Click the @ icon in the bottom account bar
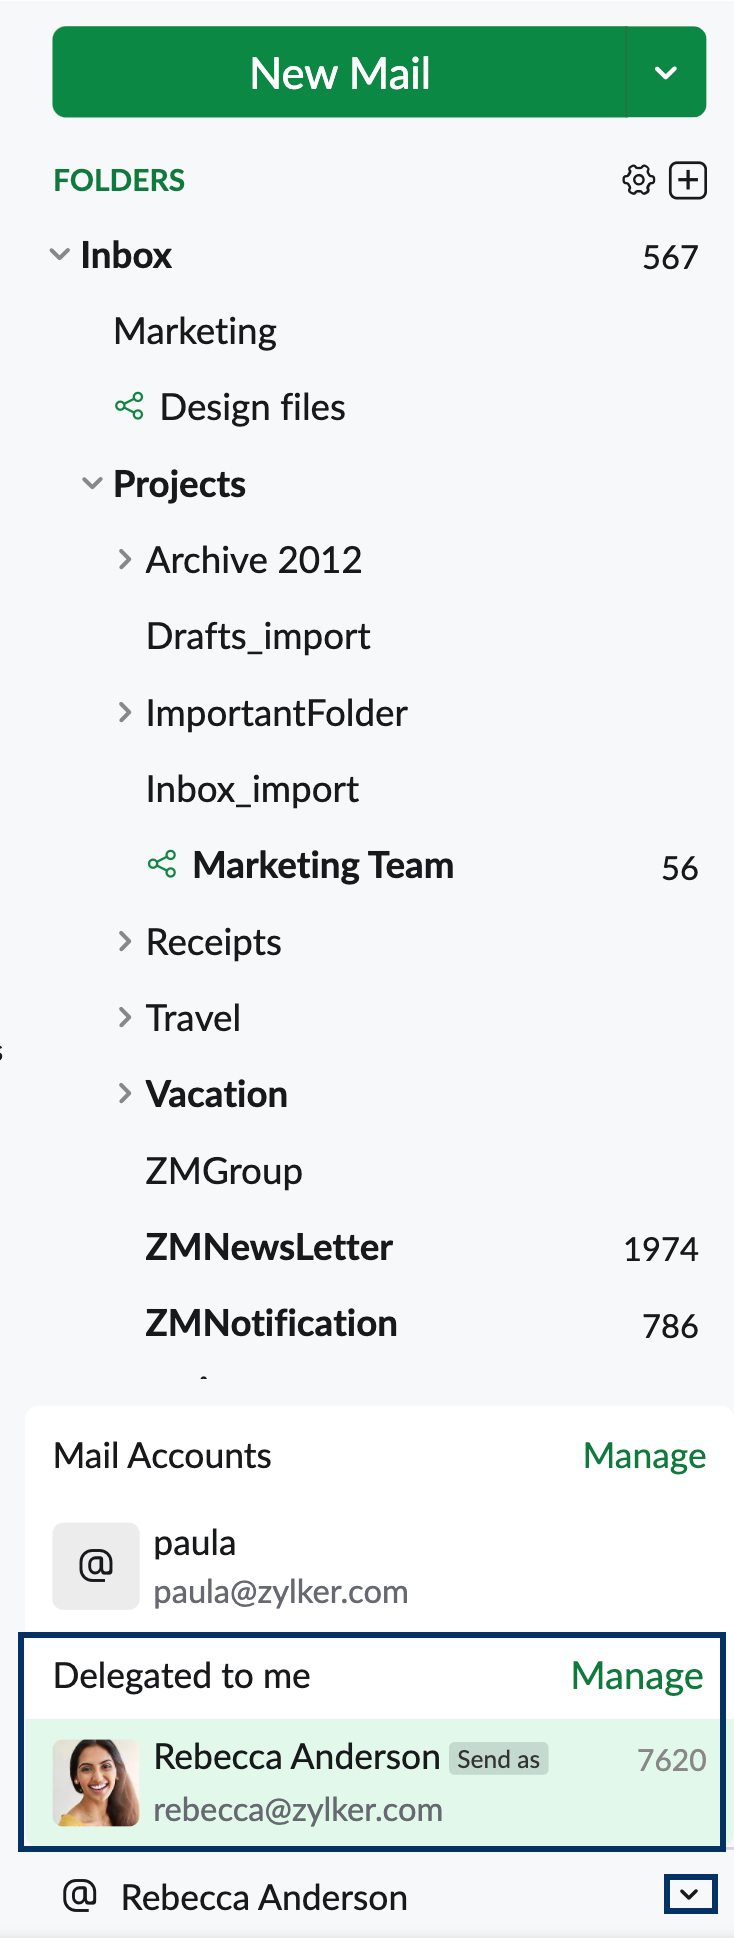The height and width of the screenshot is (1938, 734). [80, 1895]
